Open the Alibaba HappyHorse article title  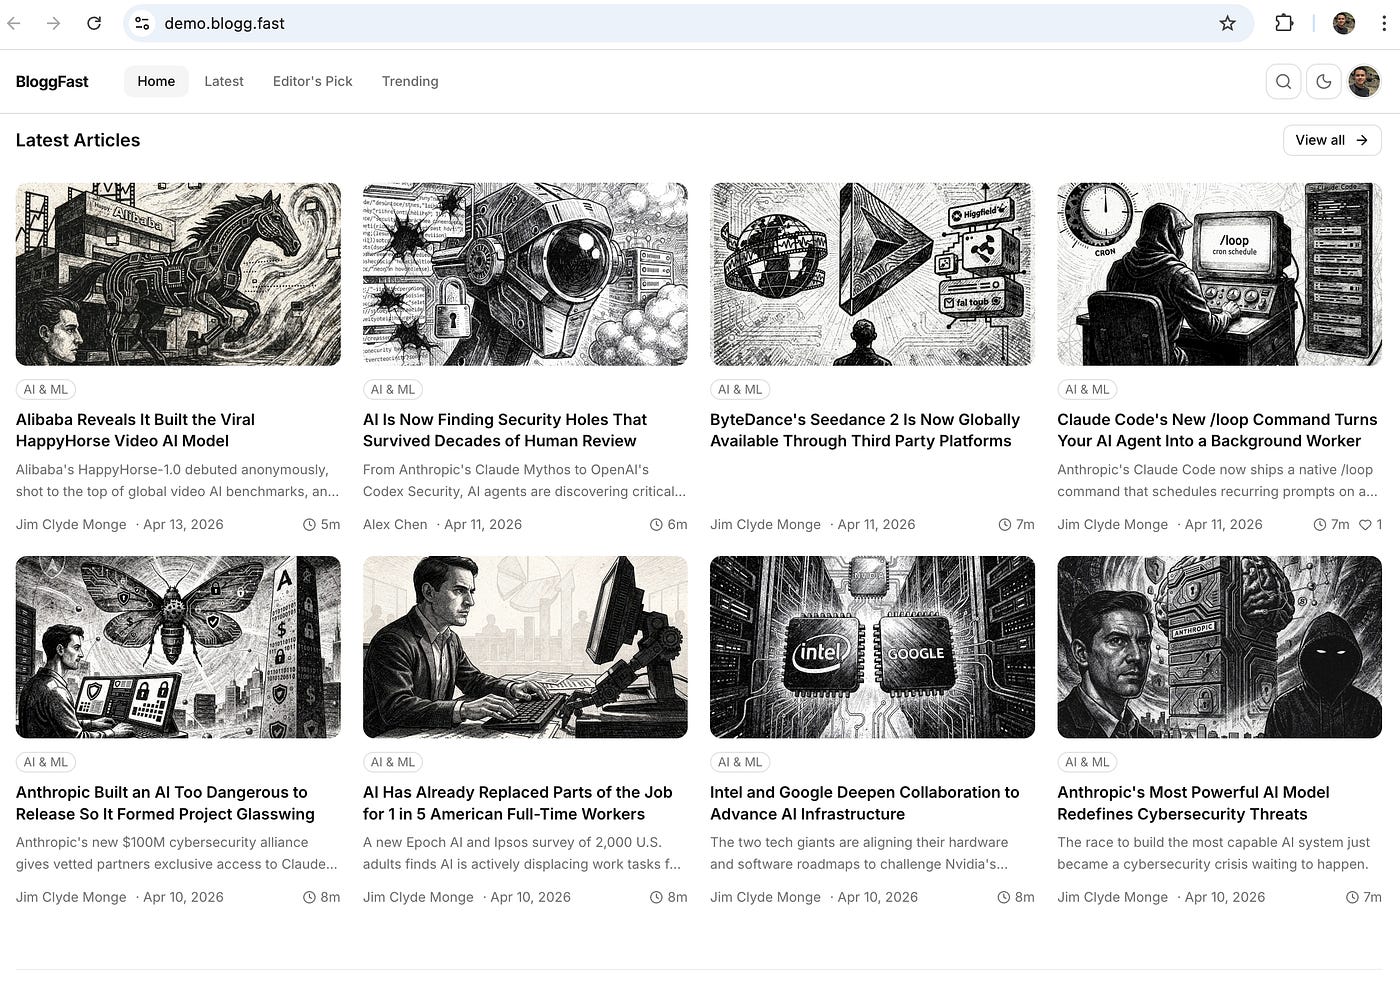pyautogui.click(x=135, y=430)
